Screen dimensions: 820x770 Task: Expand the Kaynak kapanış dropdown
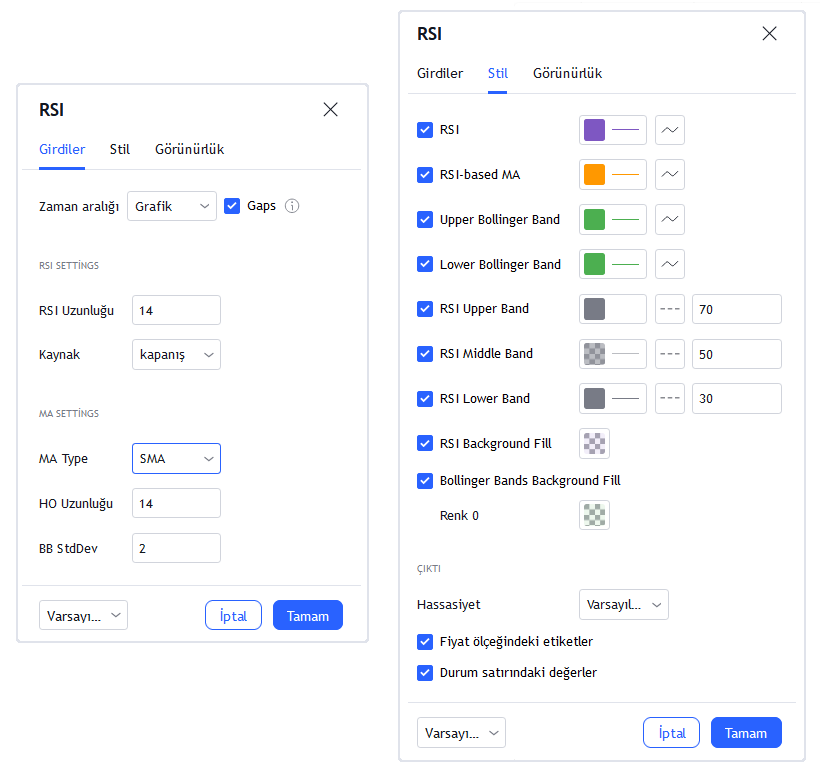click(x=176, y=355)
